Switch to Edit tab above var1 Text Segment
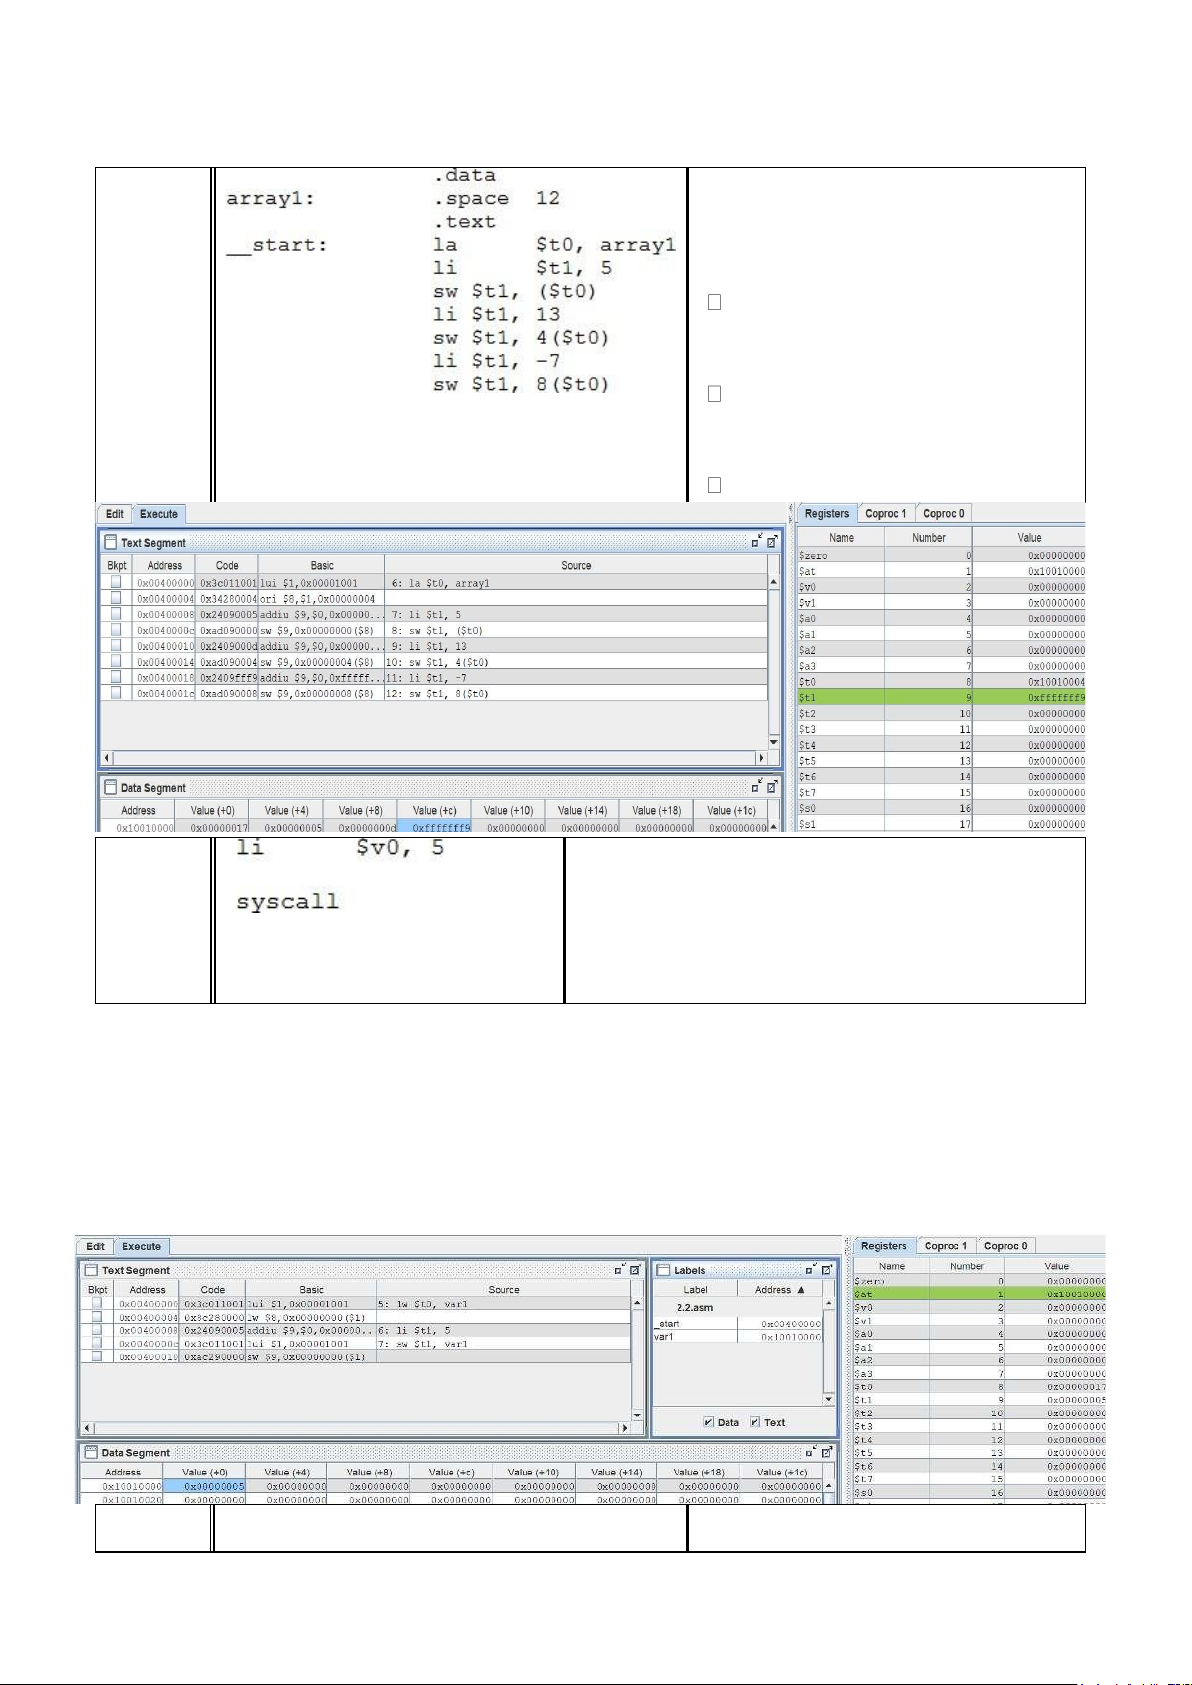Viewport: 1192px width, 1685px height. tap(95, 1247)
